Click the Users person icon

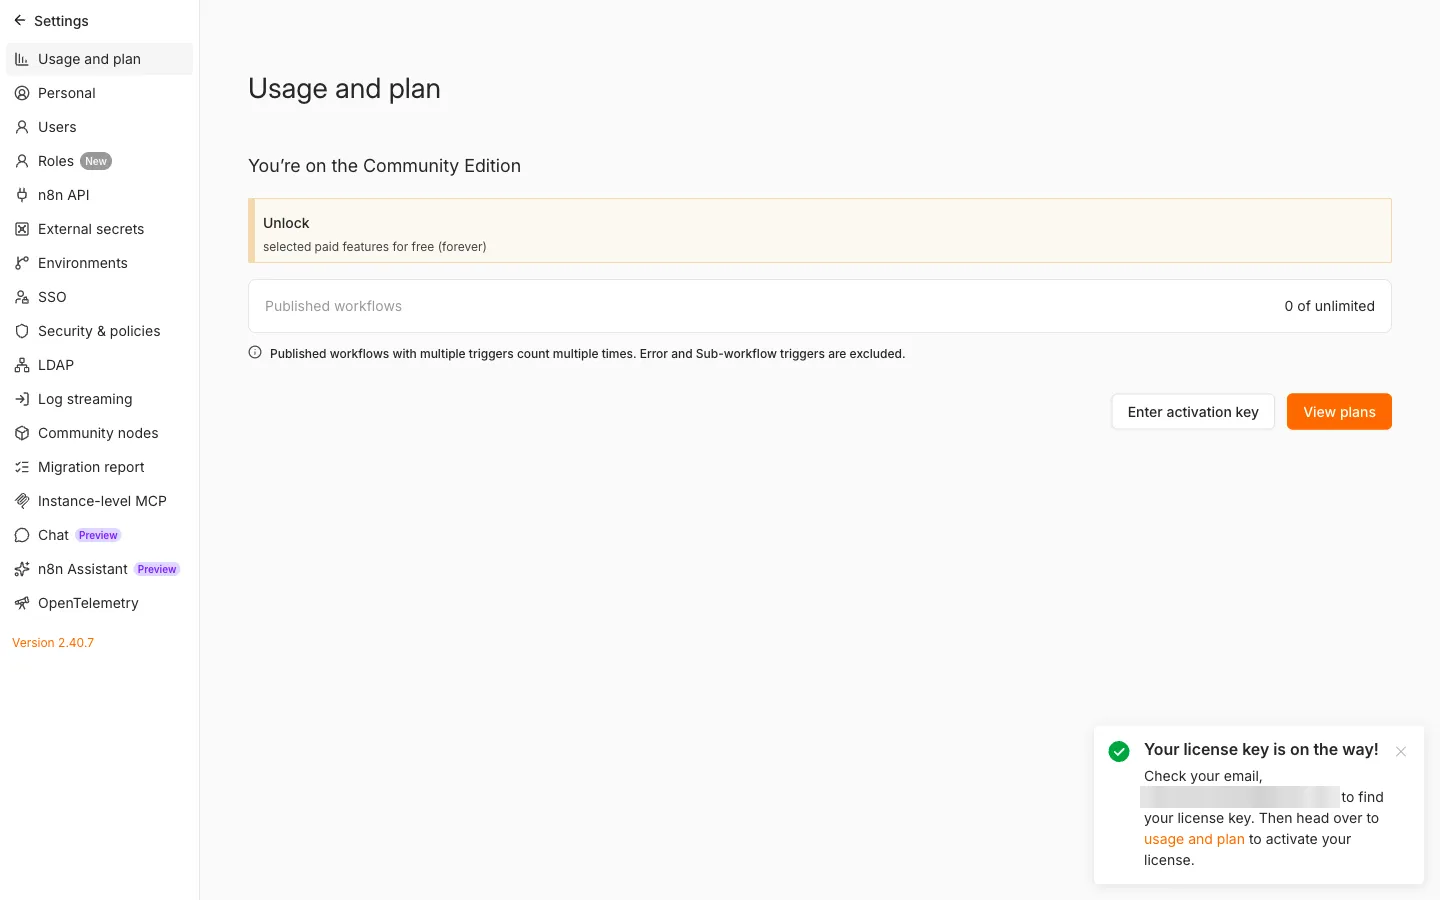tap(22, 127)
